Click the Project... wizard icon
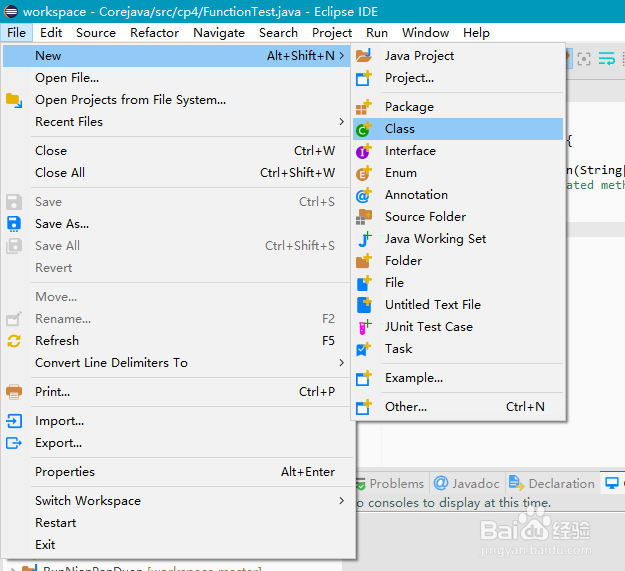The width and height of the screenshot is (625, 571). point(364,78)
